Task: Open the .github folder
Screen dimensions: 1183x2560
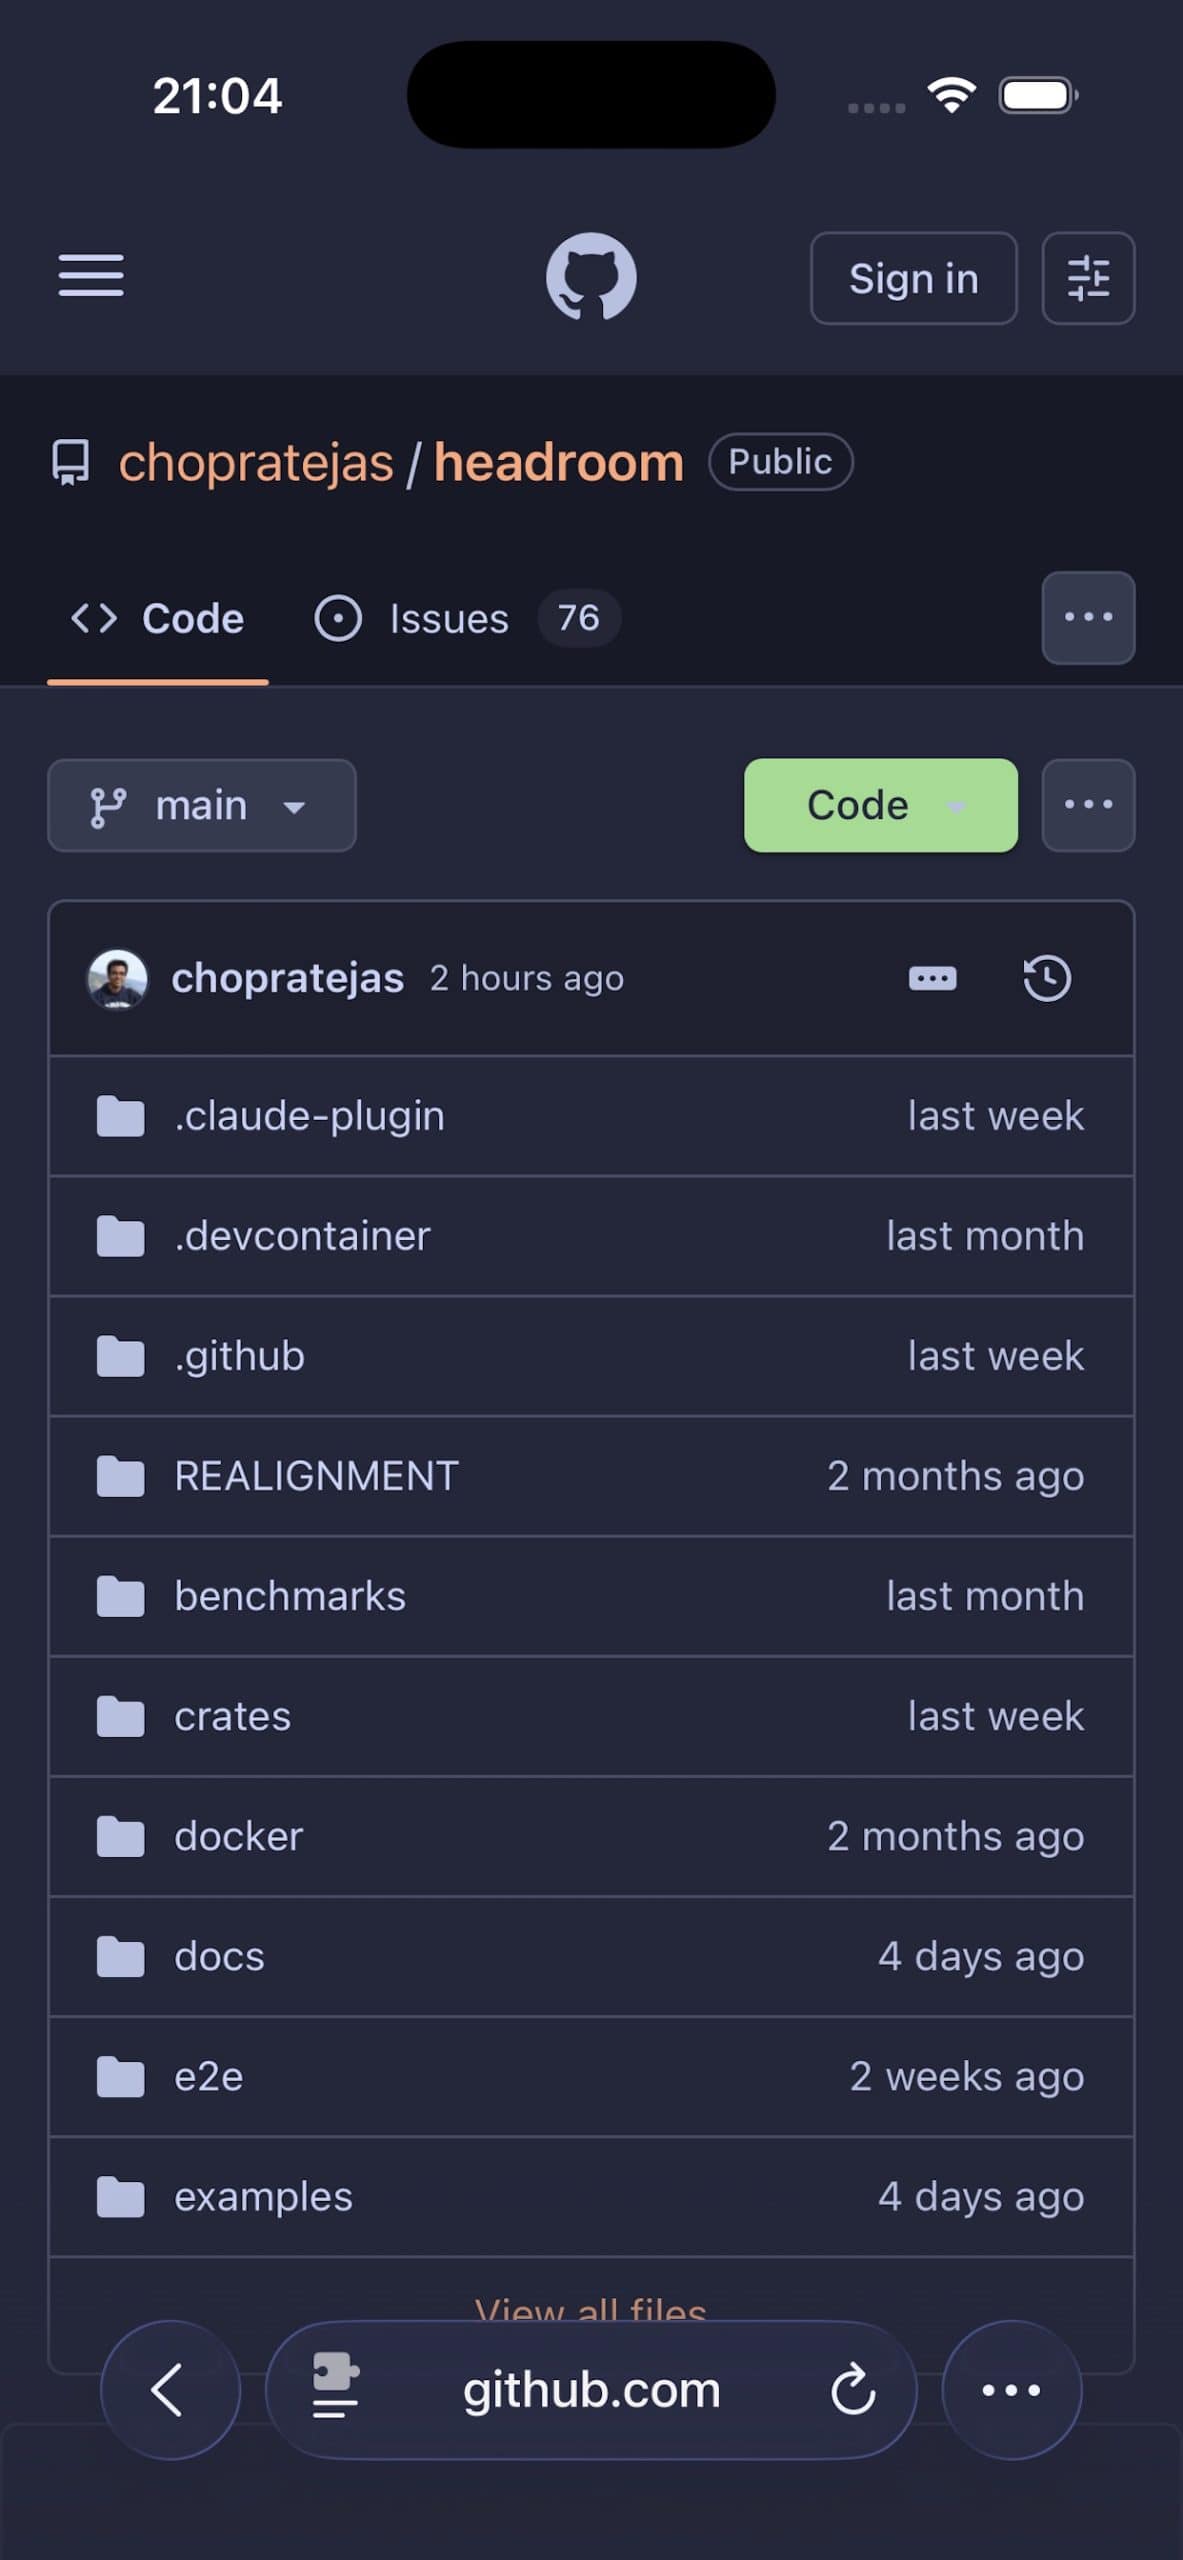Action: tap(239, 1356)
